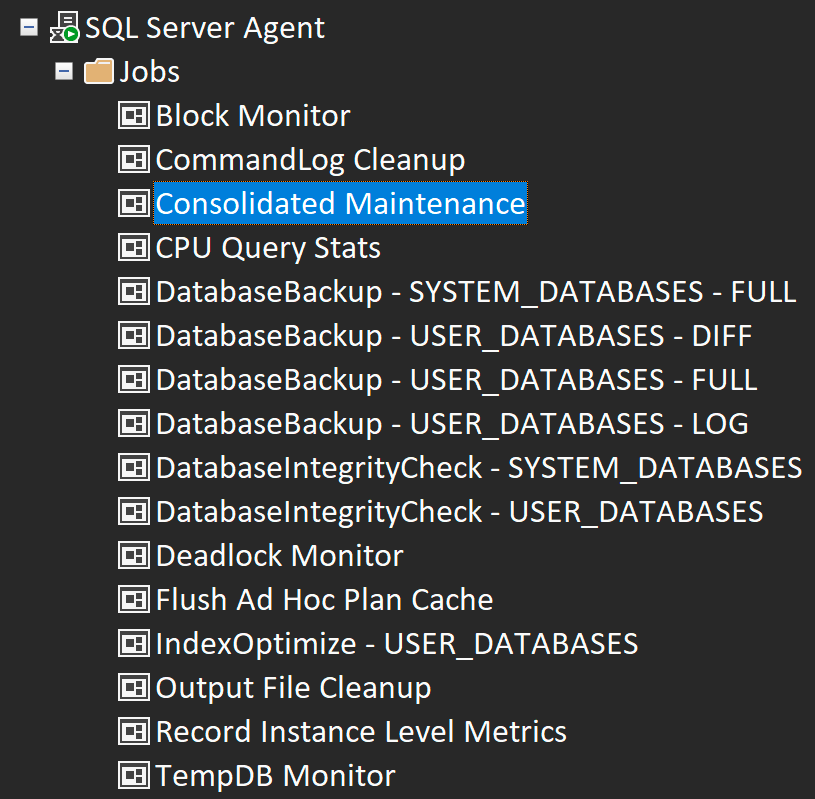Select DatabaseBackup - USER_DATABASES - LOG job

click(x=452, y=424)
